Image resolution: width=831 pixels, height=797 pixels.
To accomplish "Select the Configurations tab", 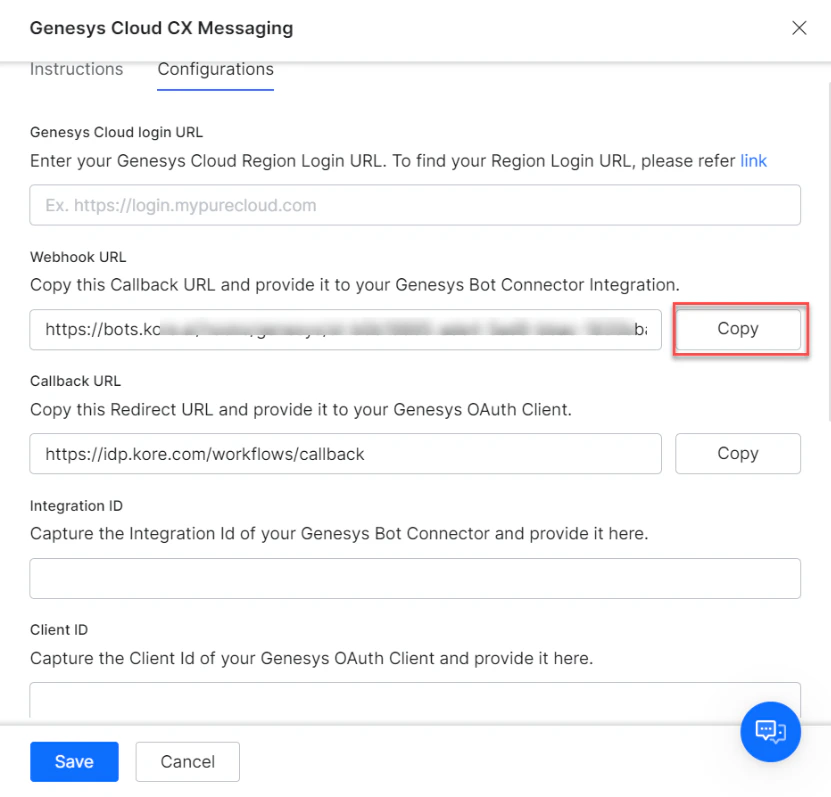I will click(x=215, y=69).
